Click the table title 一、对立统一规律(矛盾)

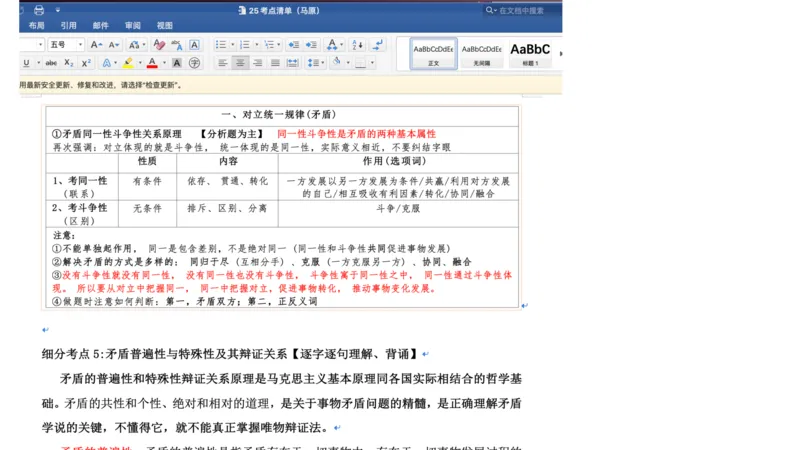(x=279, y=115)
